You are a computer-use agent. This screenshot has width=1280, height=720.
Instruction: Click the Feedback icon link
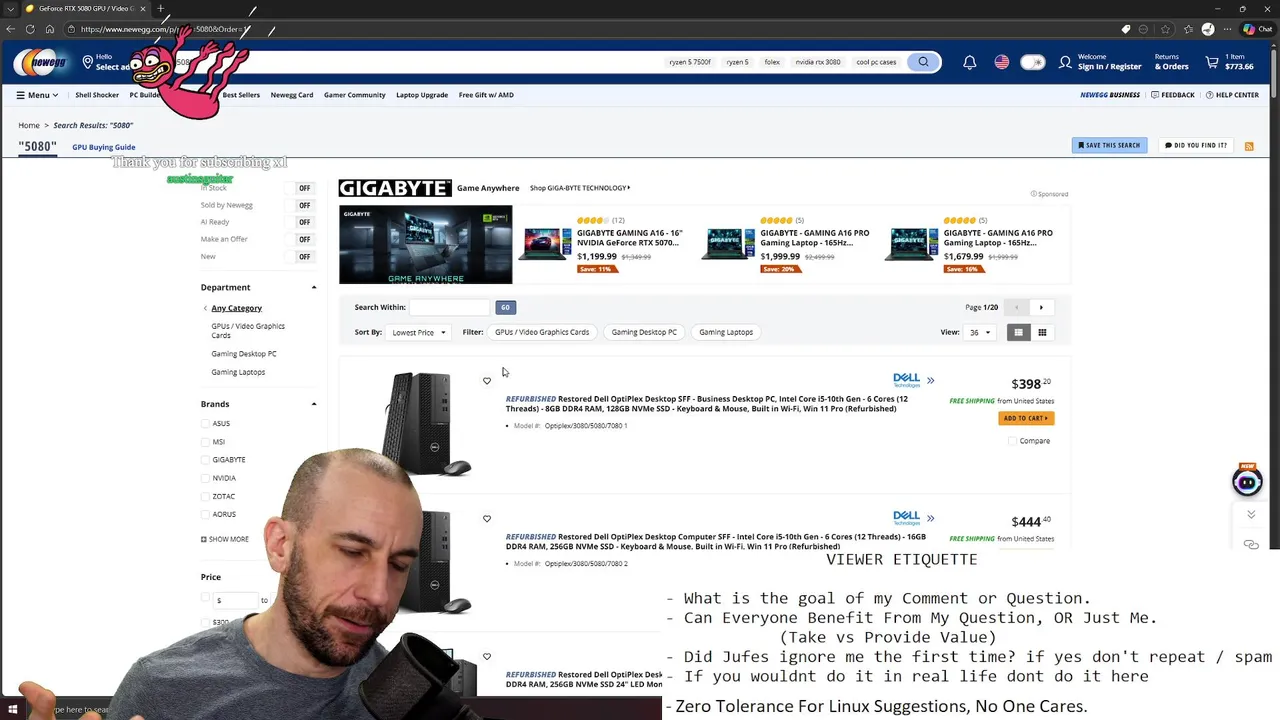(1173, 95)
